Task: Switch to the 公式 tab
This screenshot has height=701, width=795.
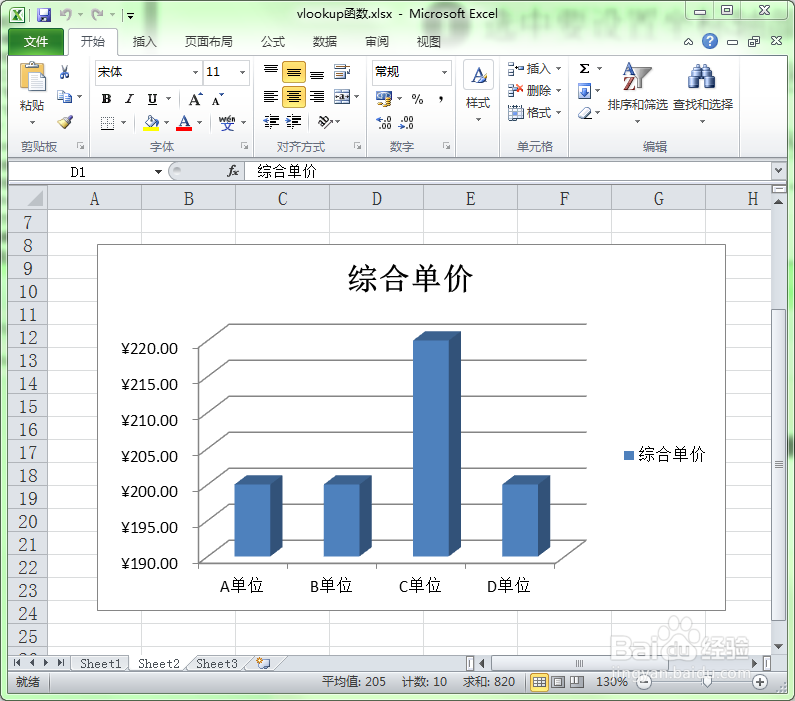Action: click(x=273, y=42)
